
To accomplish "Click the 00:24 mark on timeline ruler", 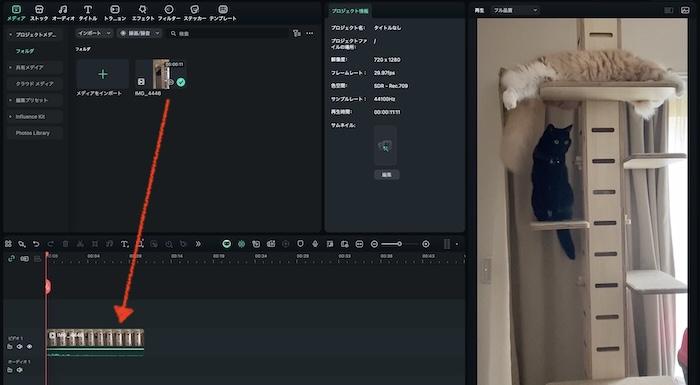I will pos(261,256).
